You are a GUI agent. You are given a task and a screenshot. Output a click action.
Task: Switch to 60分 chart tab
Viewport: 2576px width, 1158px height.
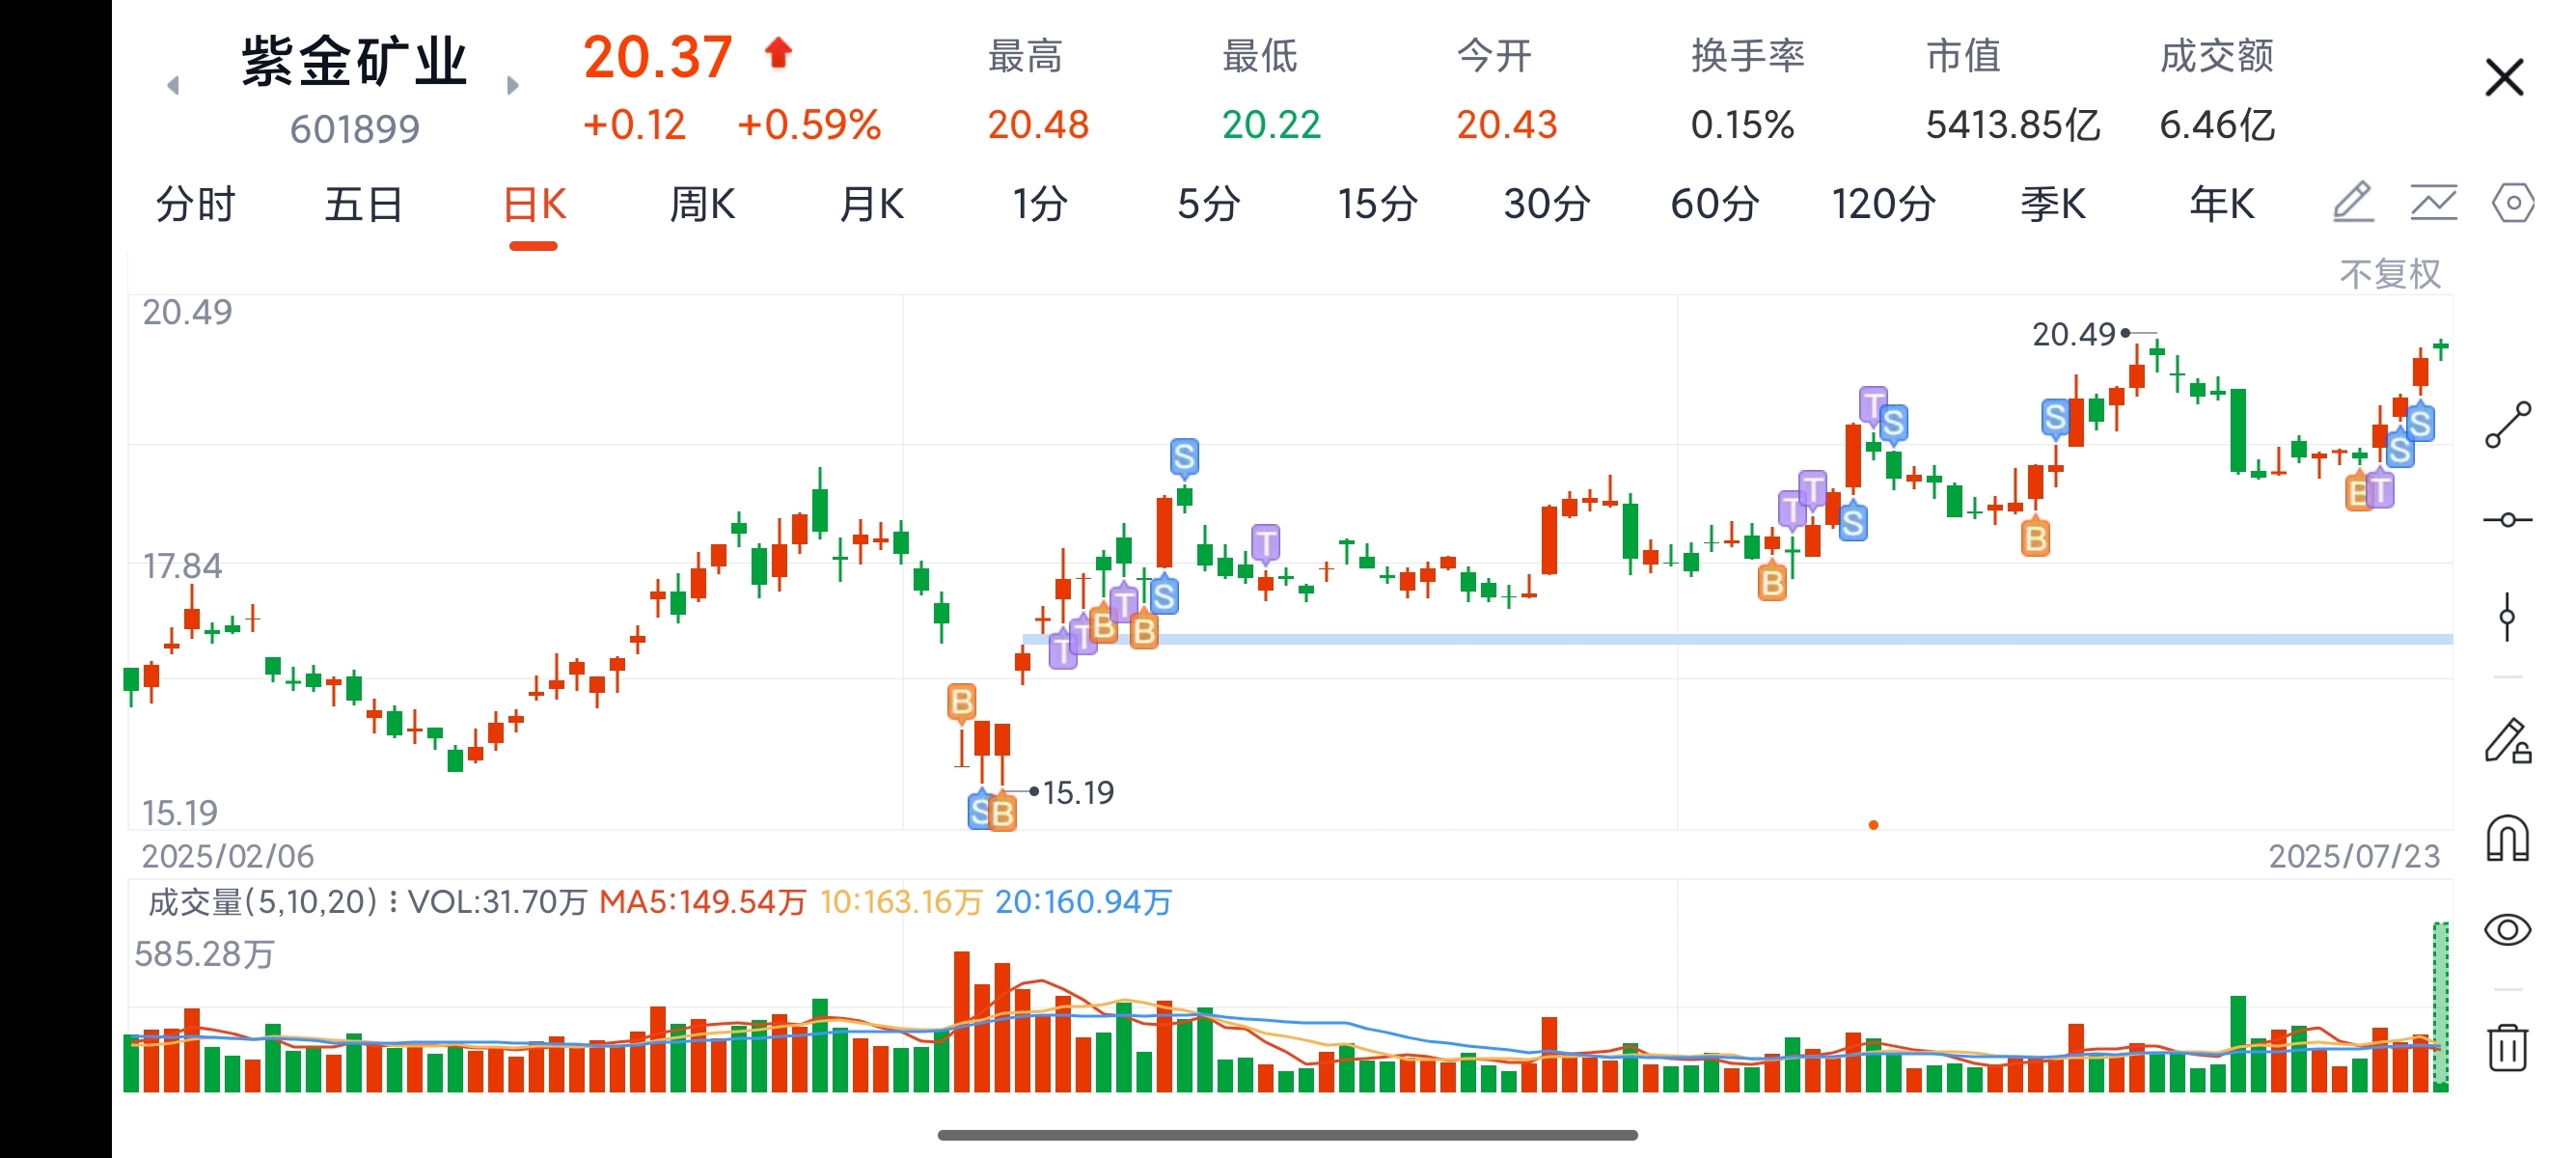[1715, 204]
